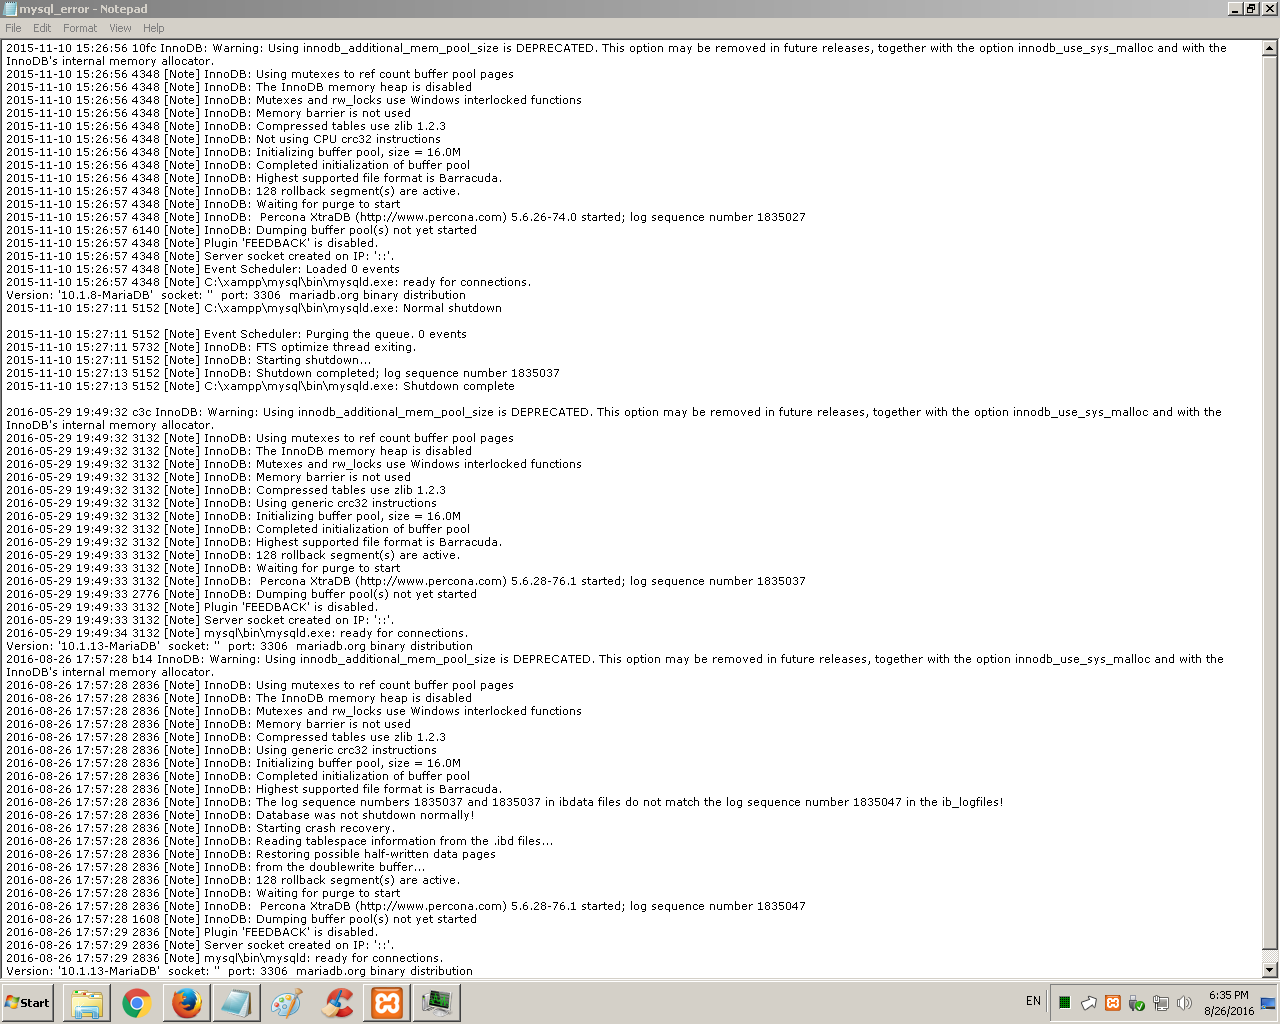Click the Start button
Image resolution: width=1280 pixels, height=1024 pixels.
[x=27, y=1002]
